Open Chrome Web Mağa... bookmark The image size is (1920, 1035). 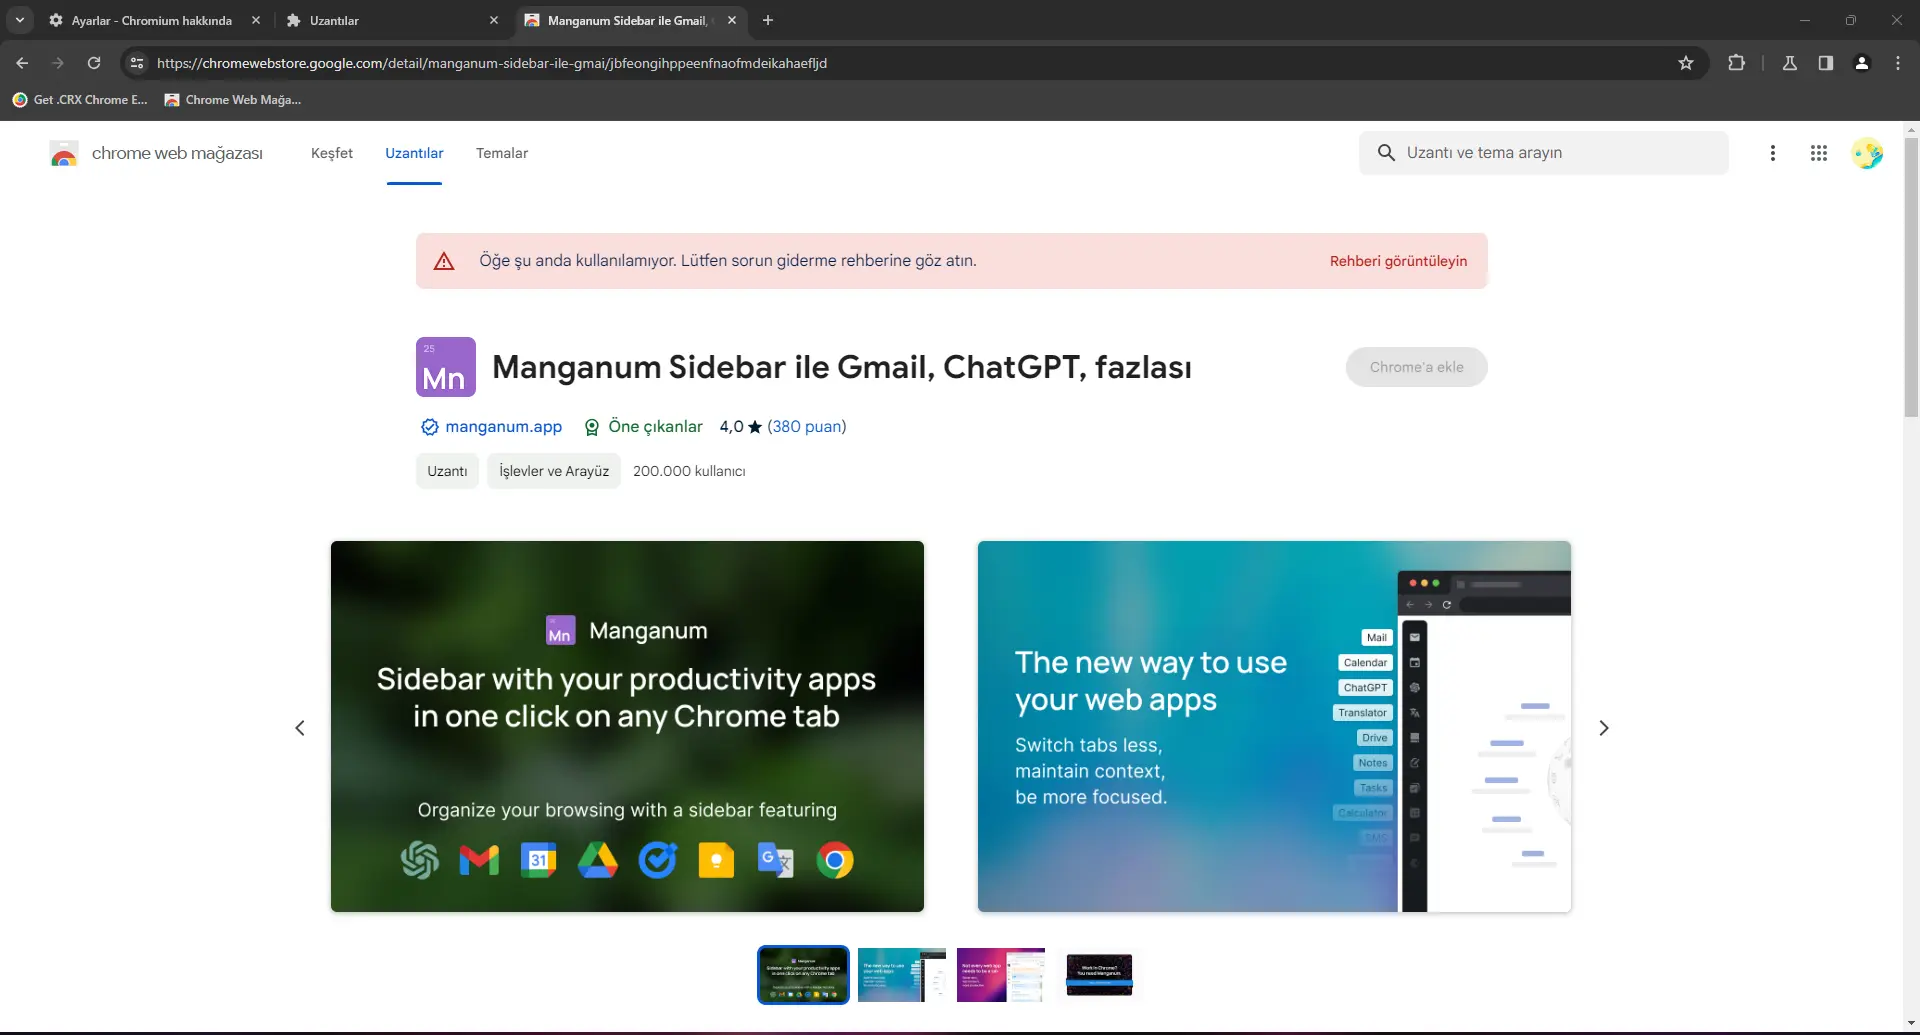click(x=233, y=100)
